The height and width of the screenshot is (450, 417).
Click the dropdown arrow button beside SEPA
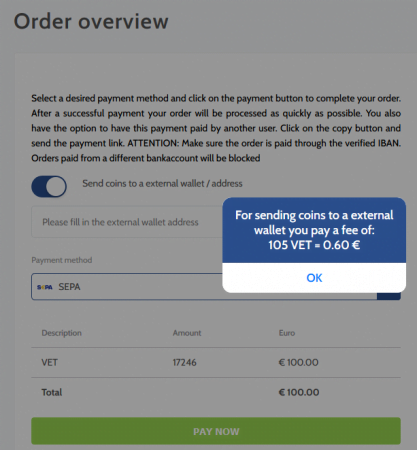389,296
